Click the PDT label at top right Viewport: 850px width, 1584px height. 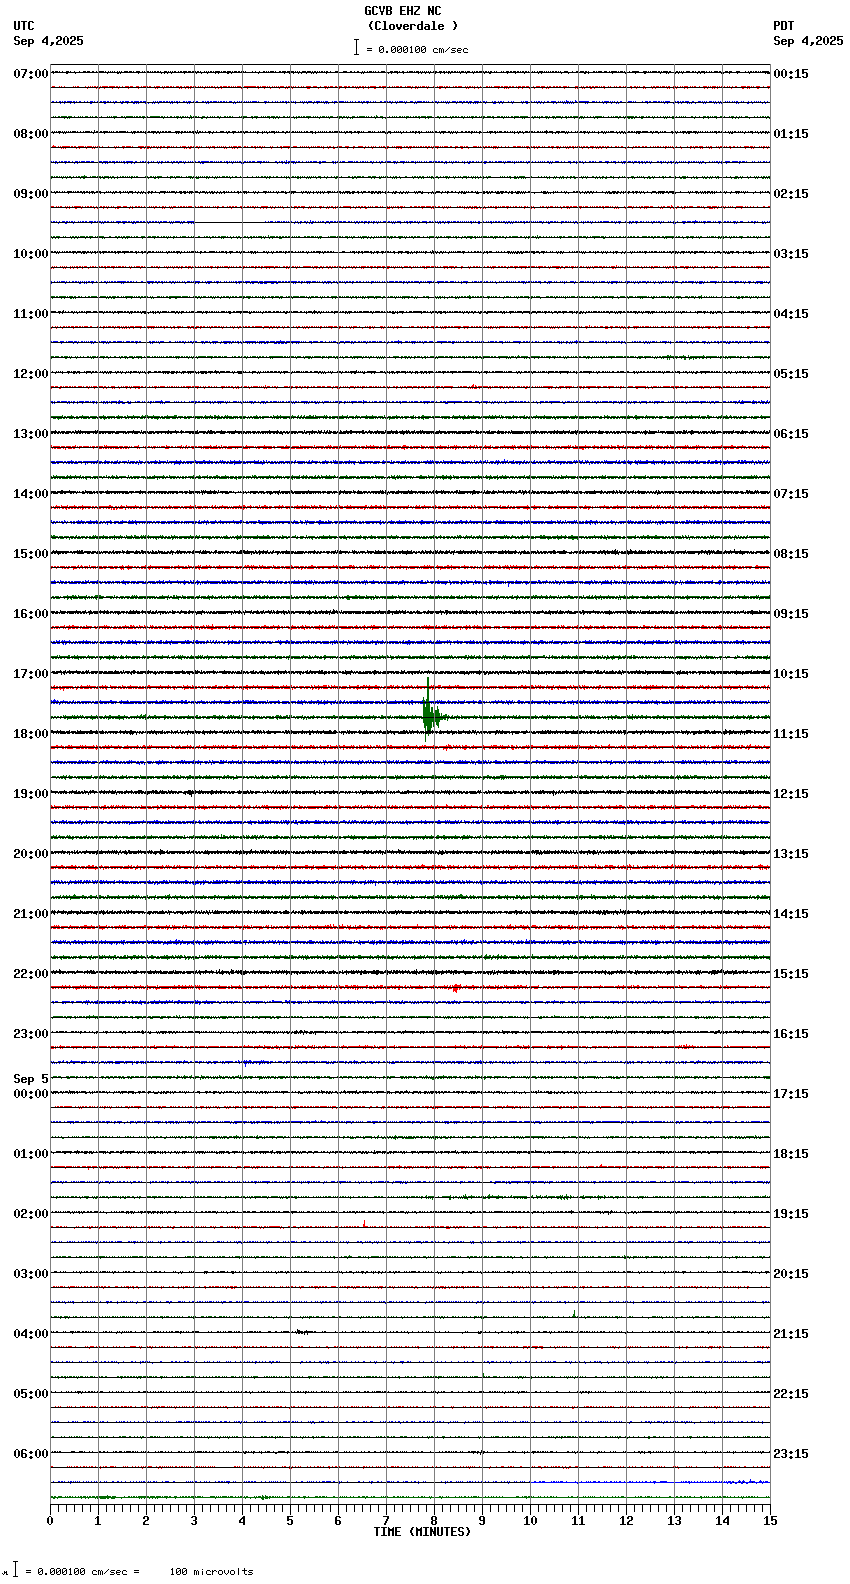[x=784, y=26]
